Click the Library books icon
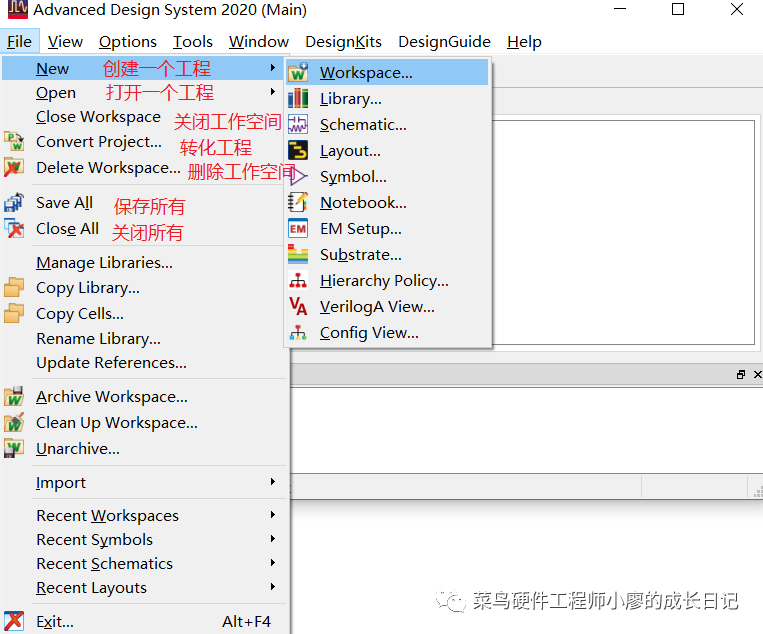763x634 pixels. (x=298, y=99)
